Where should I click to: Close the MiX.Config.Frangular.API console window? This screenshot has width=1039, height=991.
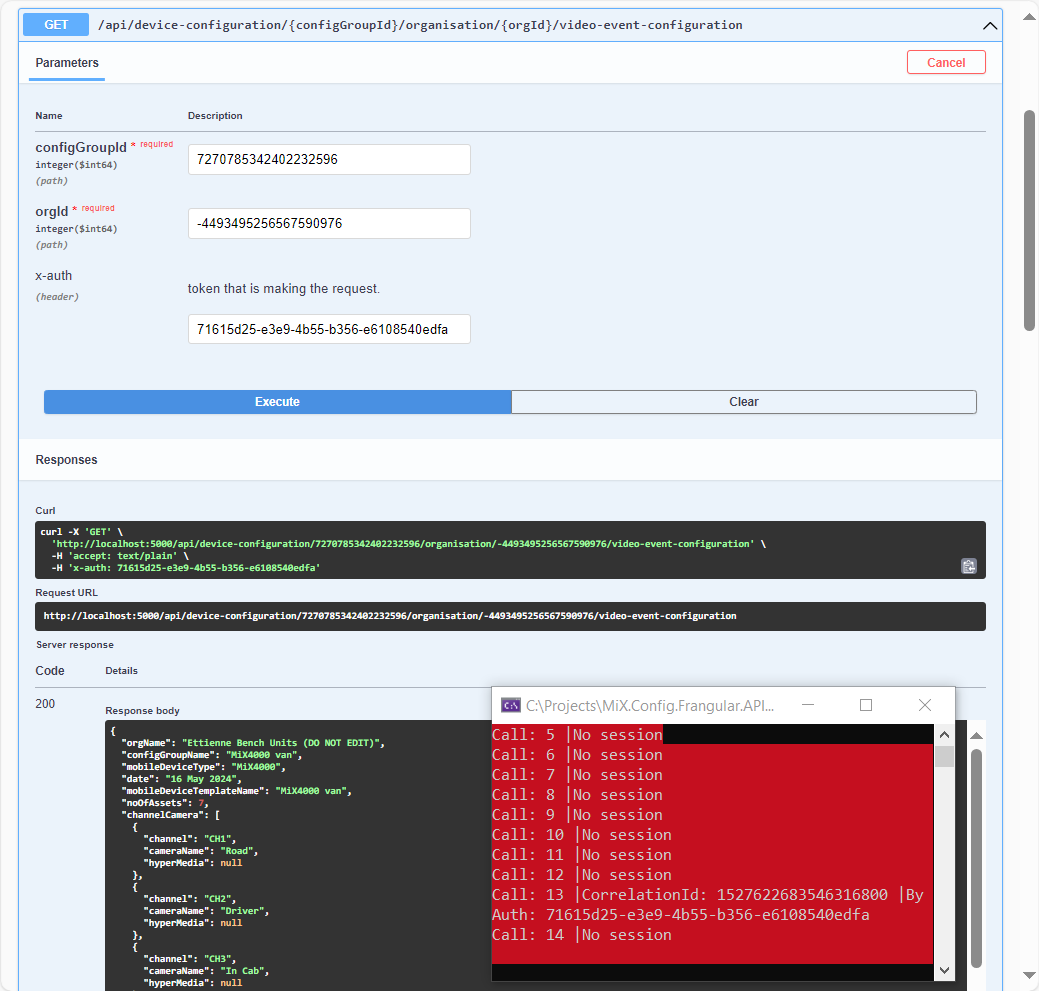point(924,705)
